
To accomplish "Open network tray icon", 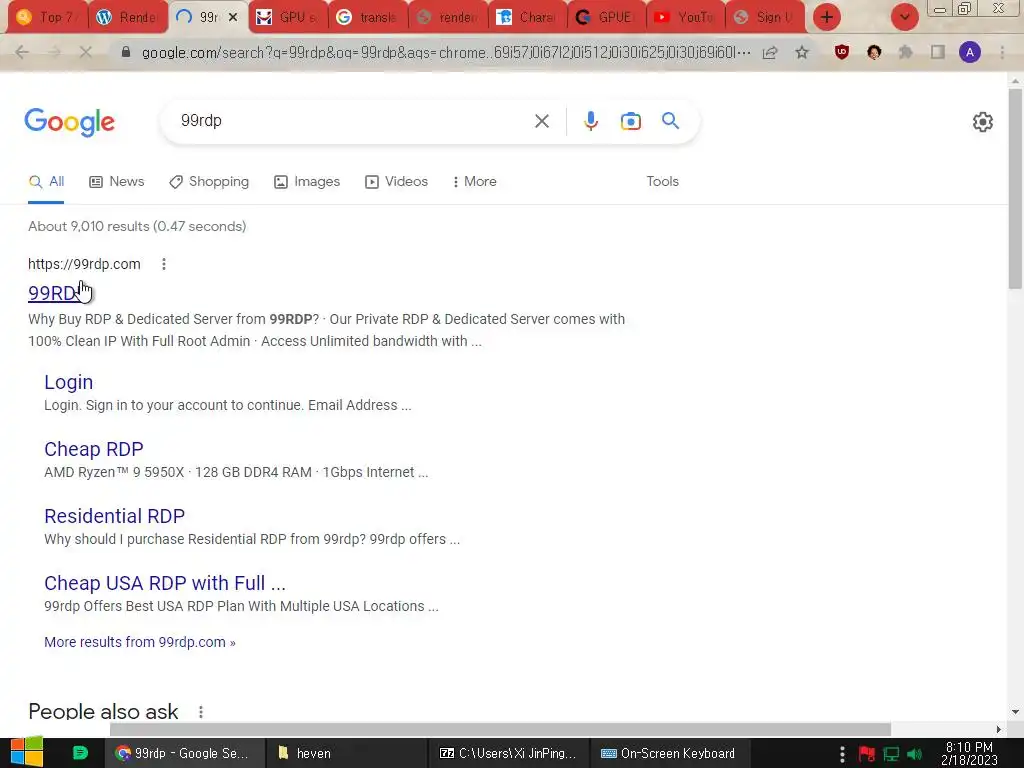I will [891, 754].
